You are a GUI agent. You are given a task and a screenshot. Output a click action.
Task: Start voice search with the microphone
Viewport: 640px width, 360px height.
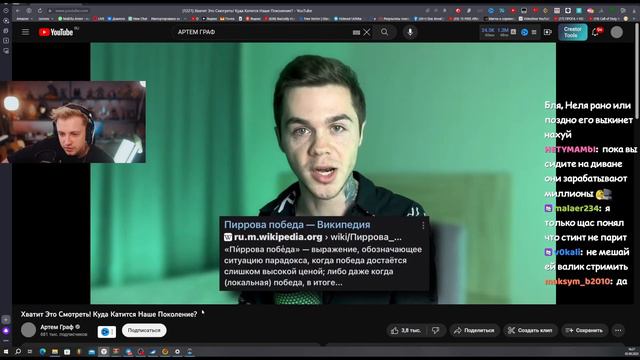[x=410, y=32]
